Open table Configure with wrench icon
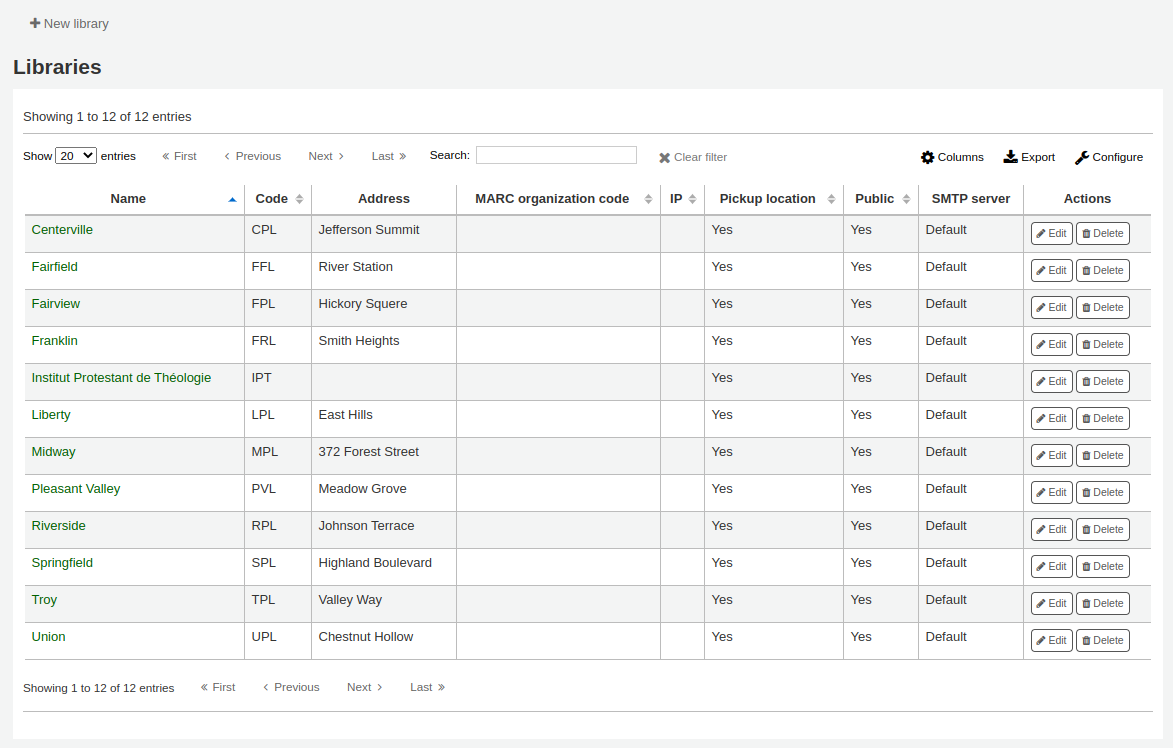Viewport: 1173px width, 748px height. (1081, 157)
